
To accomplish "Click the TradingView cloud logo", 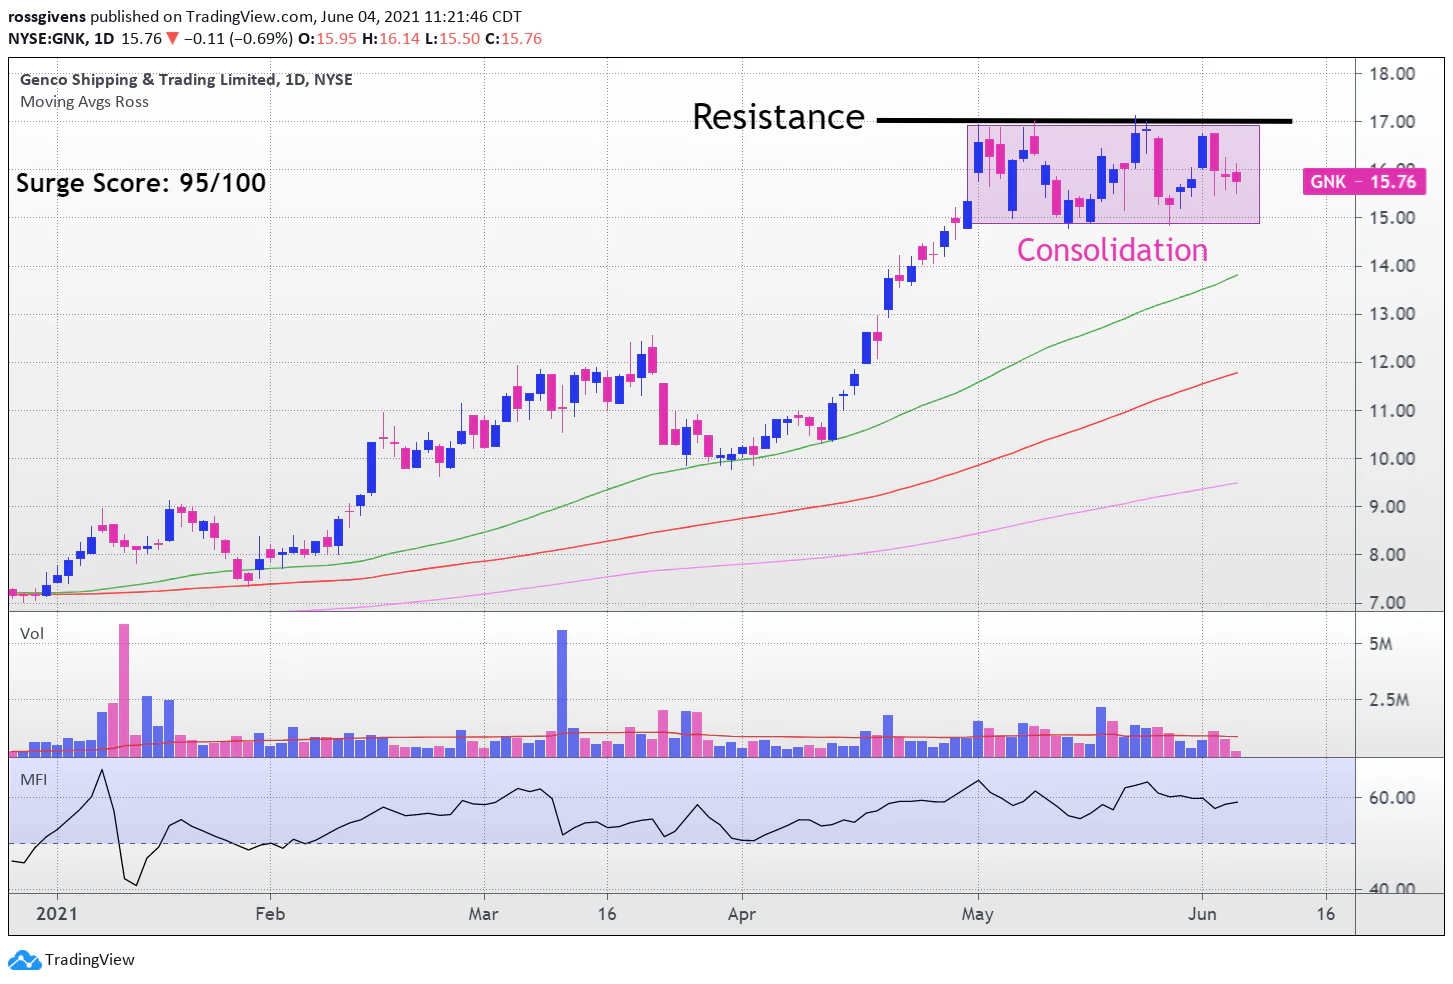I will (x=23, y=960).
